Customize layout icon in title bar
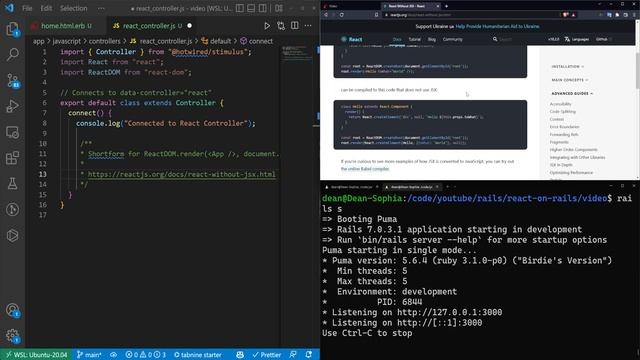This screenshot has width=640, height=360. (x=279, y=8)
